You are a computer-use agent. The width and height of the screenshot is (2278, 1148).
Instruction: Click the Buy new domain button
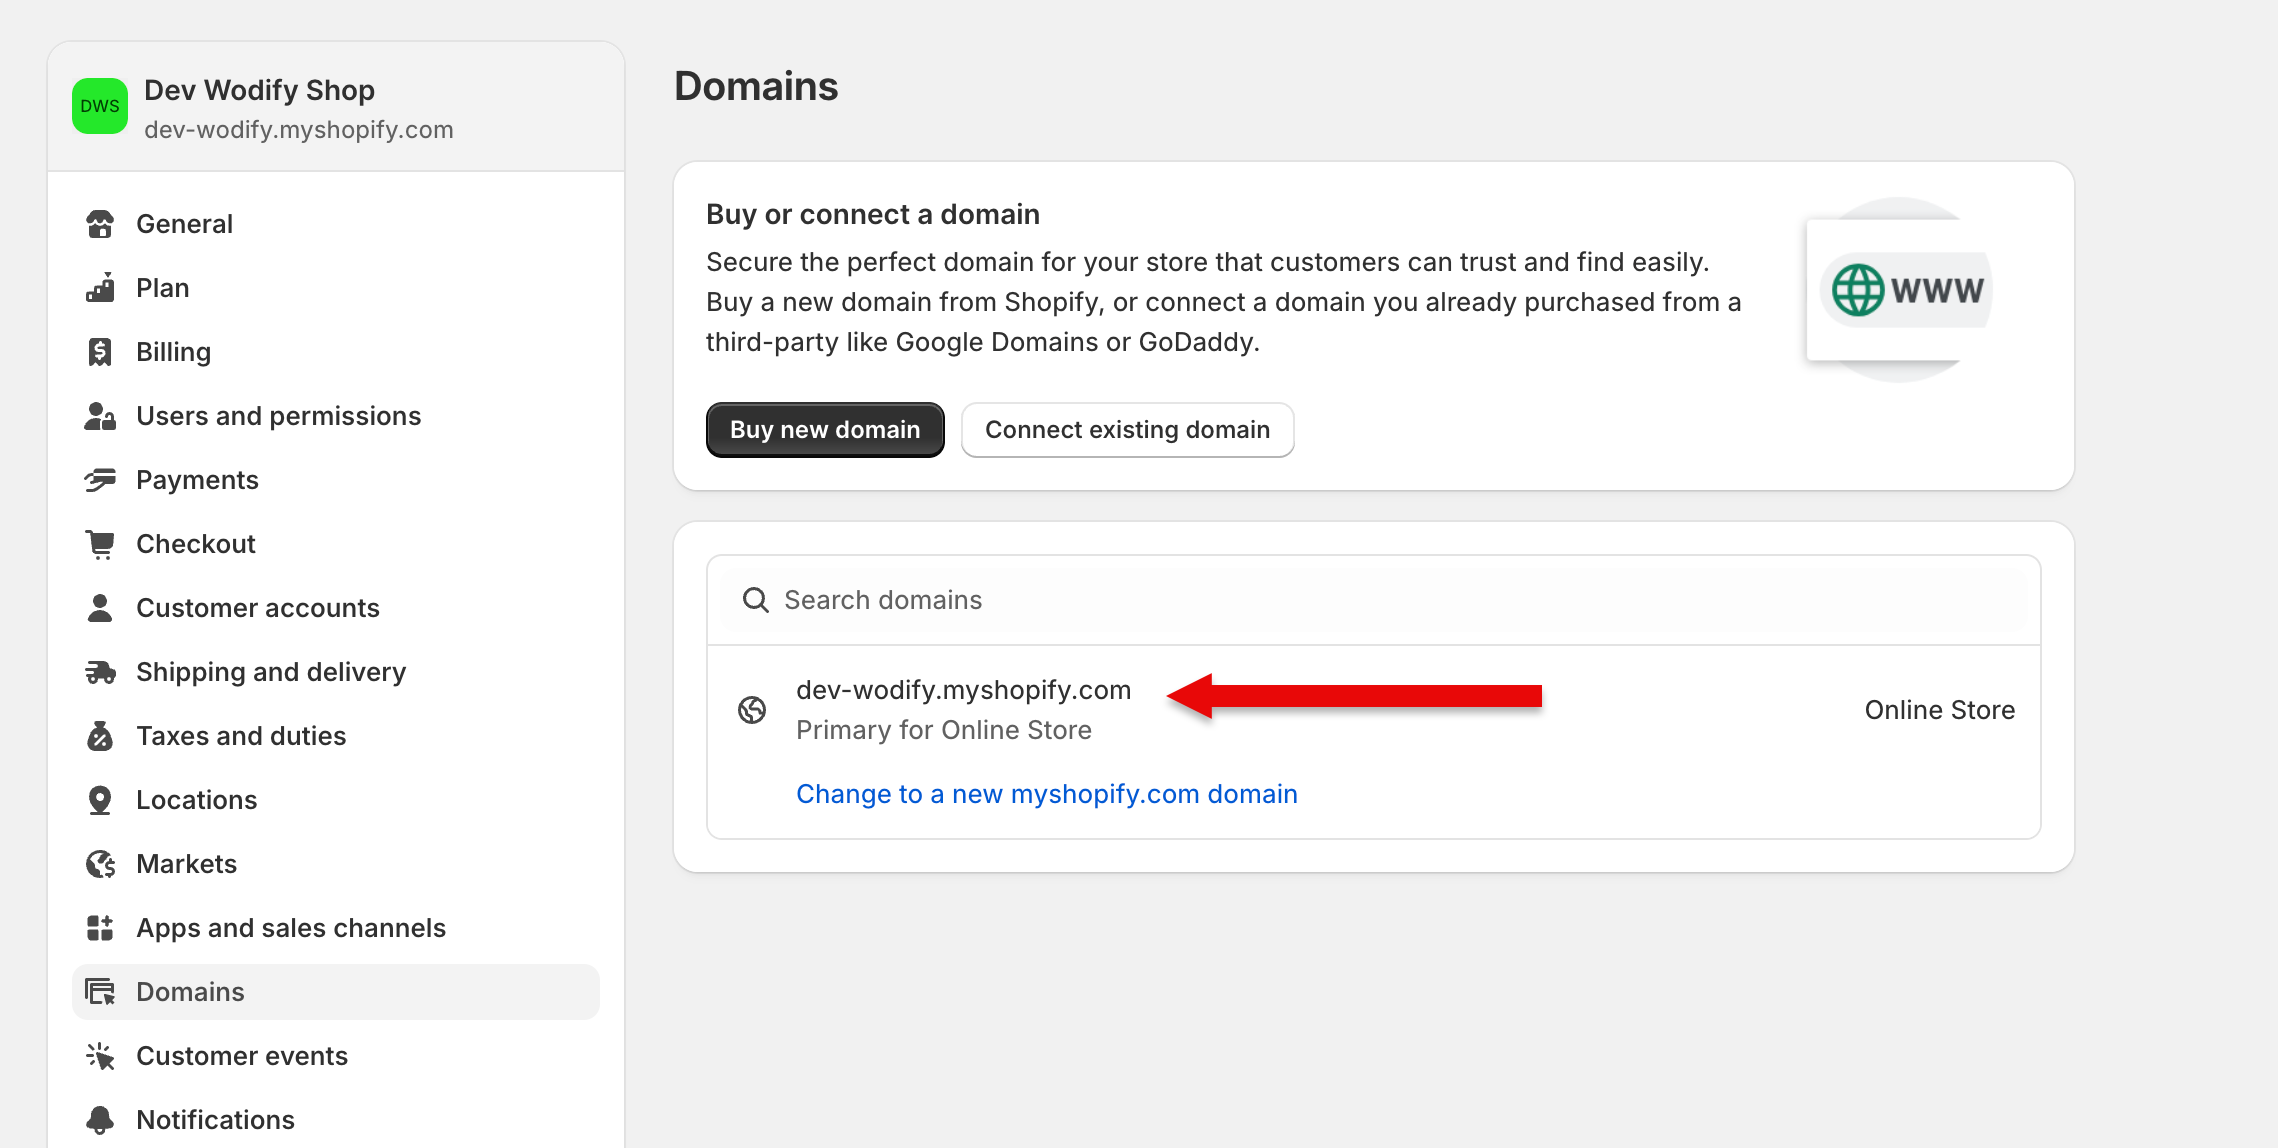(x=825, y=430)
